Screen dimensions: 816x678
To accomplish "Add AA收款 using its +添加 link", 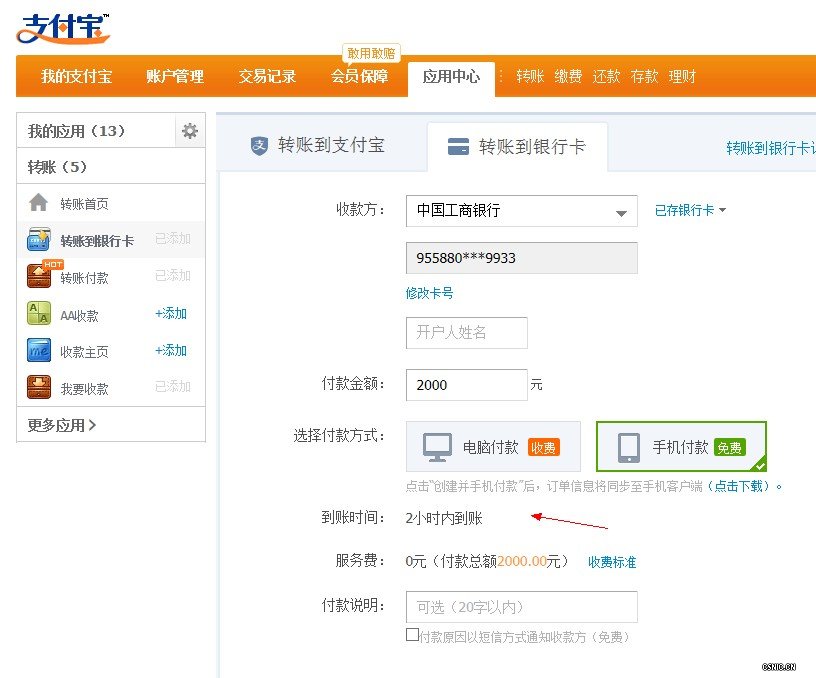I will pos(171,314).
